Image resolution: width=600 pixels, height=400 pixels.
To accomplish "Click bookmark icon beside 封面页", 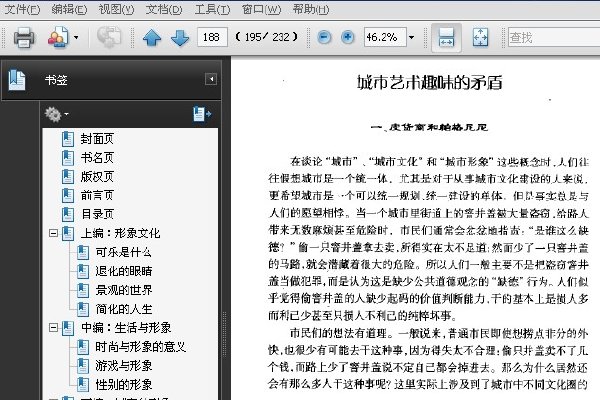I will pos(68,139).
